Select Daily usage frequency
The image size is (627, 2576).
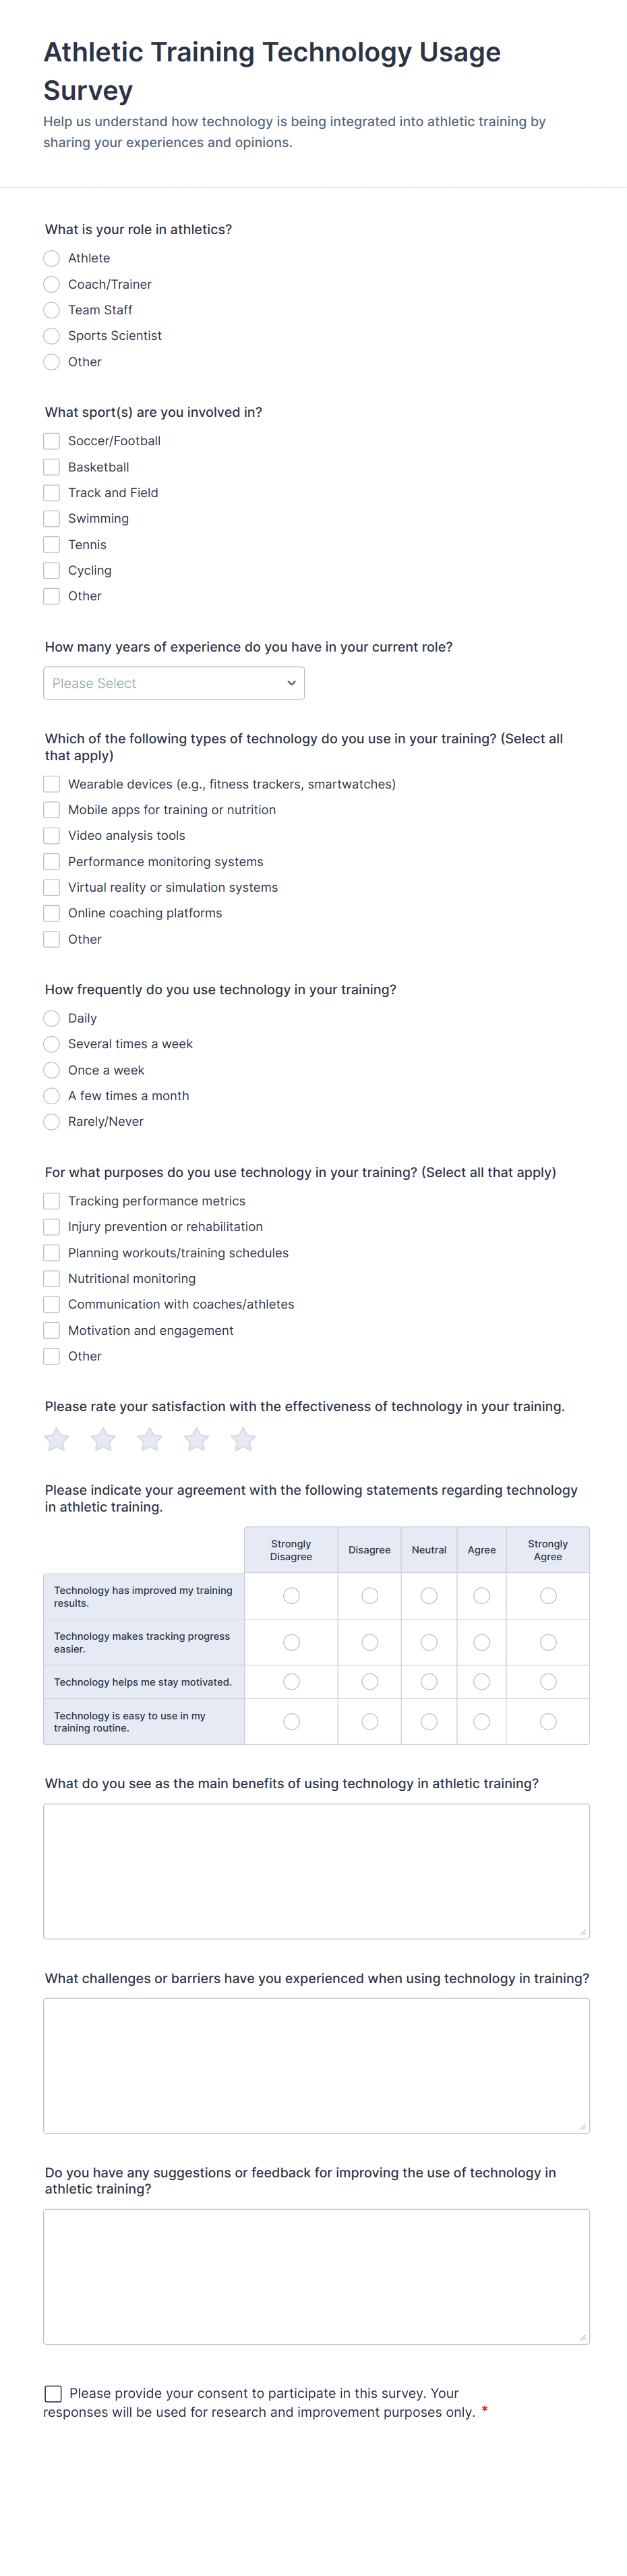coord(51,1018)
